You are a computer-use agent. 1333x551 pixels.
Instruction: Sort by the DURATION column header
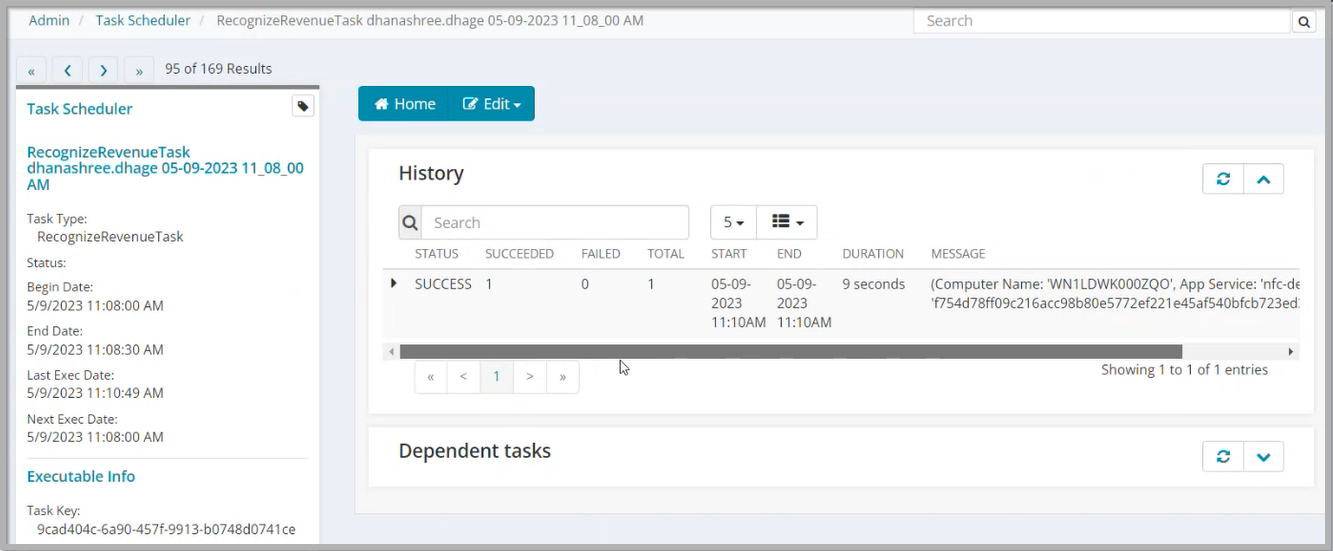(x=873, y=254)
